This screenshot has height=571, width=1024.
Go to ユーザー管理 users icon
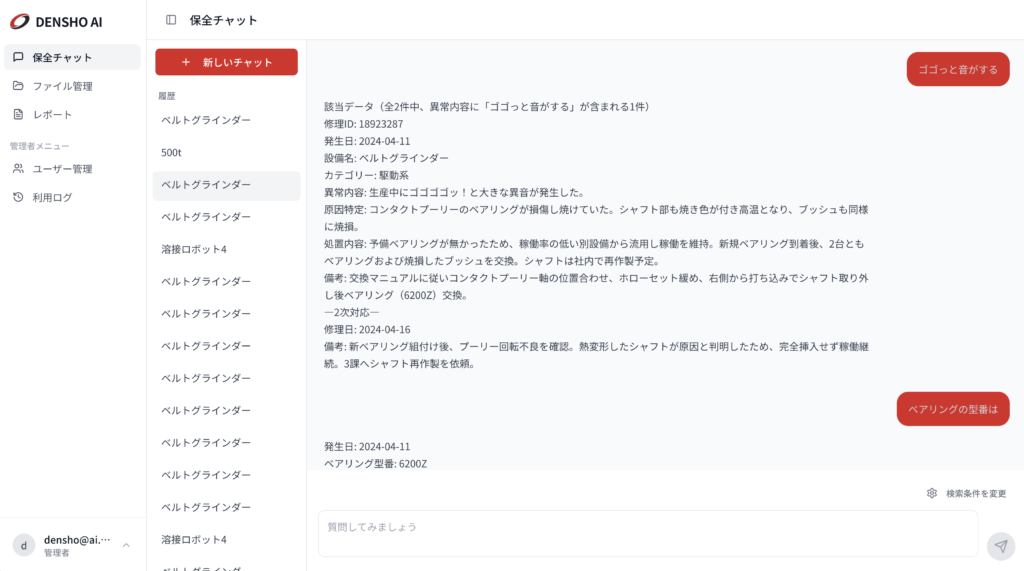point(18,169)
